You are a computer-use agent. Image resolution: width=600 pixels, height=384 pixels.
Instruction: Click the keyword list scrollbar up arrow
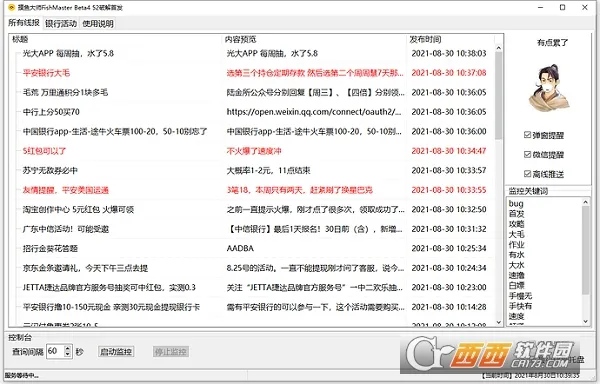point(585,202)
